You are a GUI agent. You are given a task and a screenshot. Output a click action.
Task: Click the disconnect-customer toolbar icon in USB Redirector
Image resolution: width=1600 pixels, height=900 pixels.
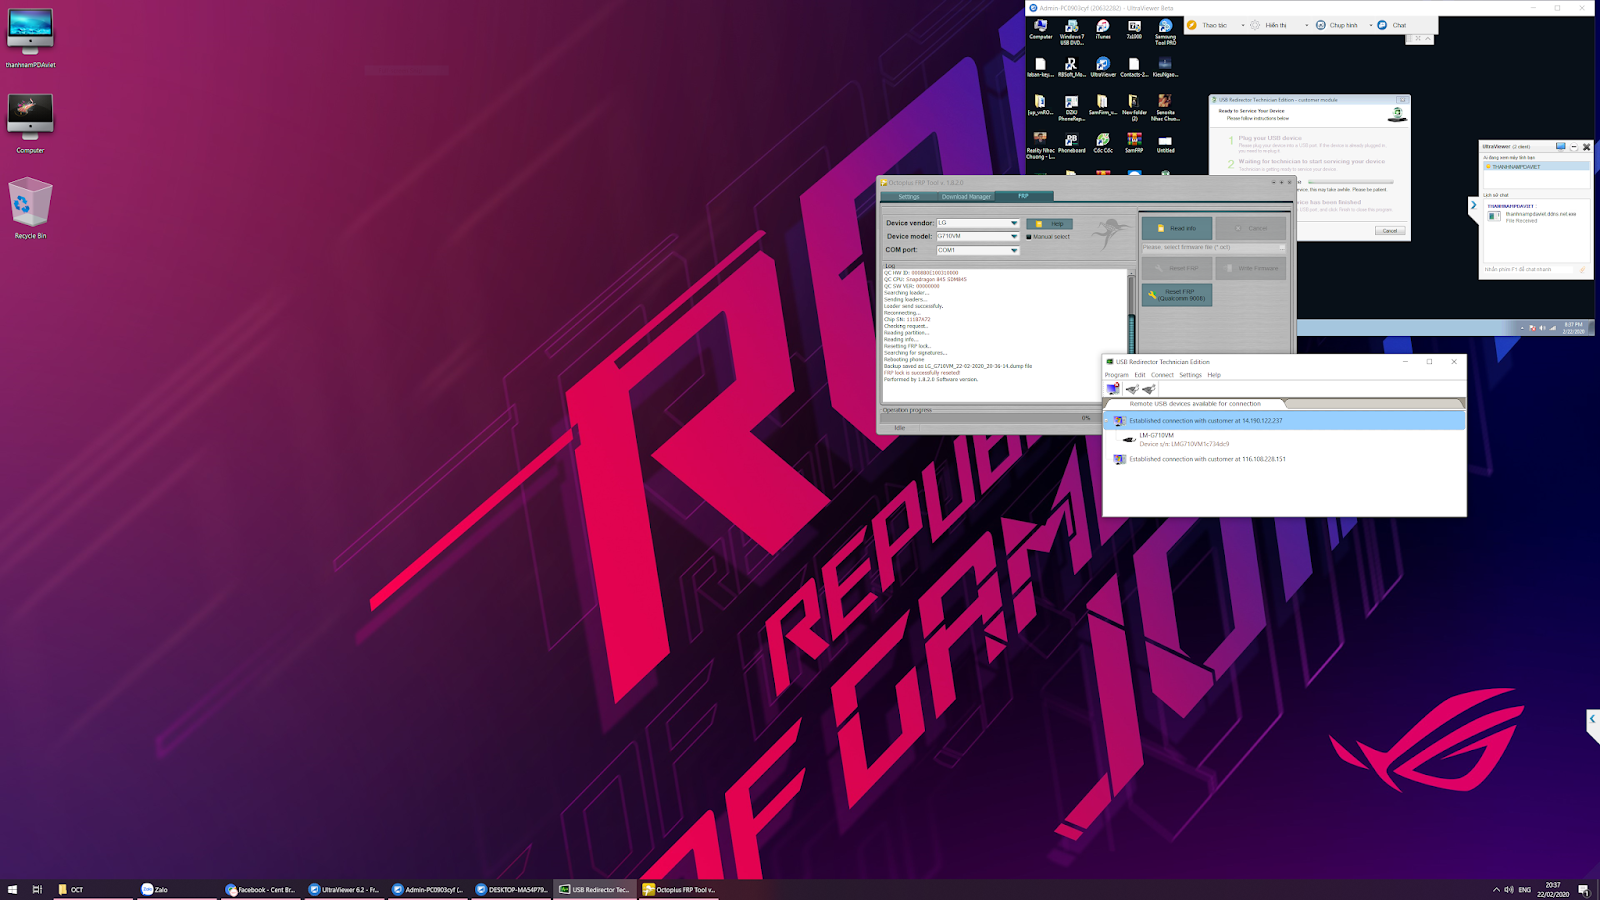(1113, 389)
